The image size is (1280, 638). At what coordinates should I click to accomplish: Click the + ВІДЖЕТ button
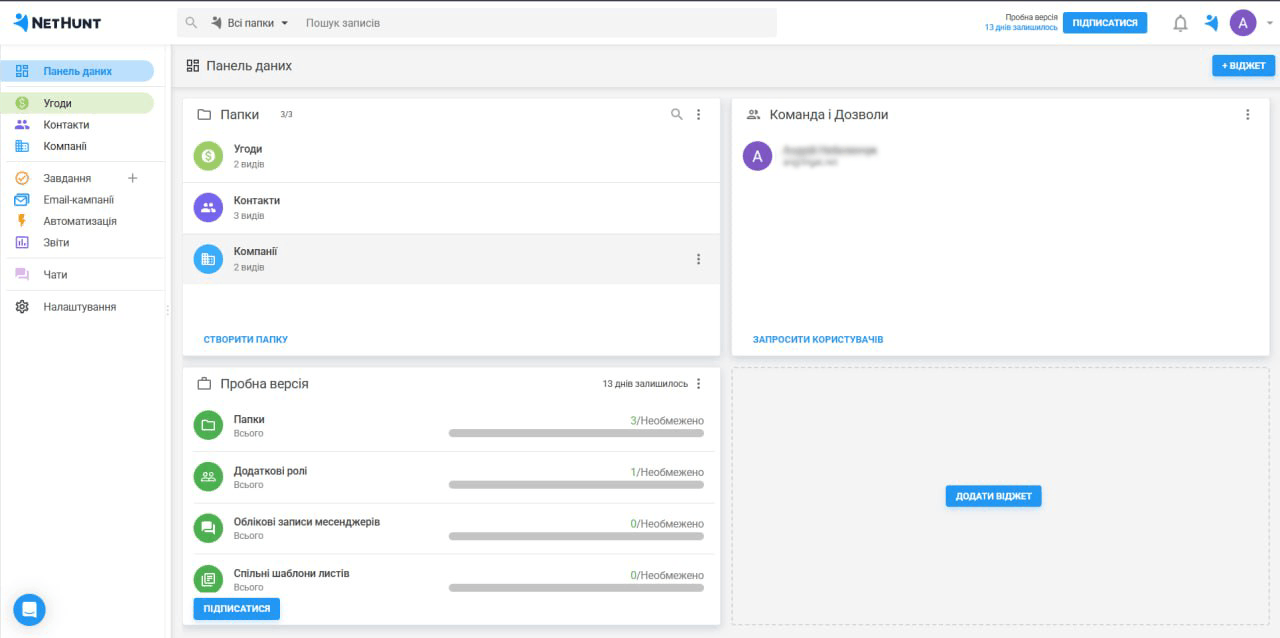click(1243, 66)
